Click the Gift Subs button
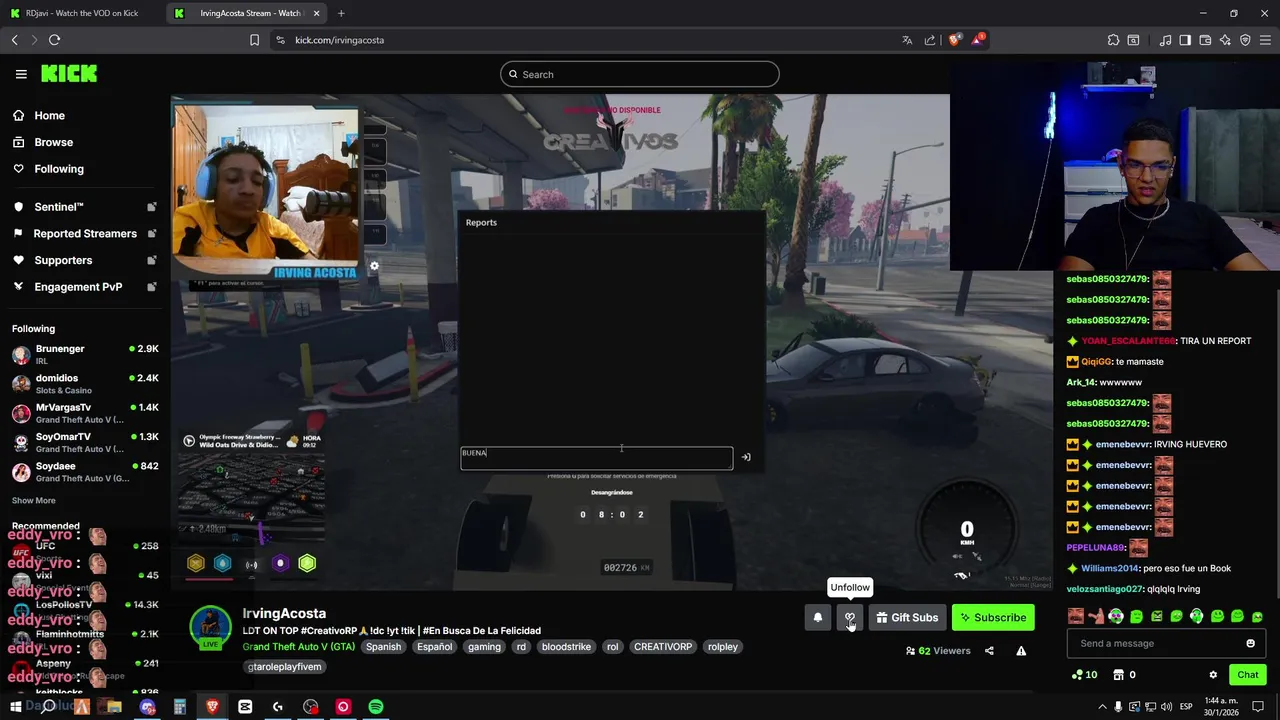Screen dimensions: 1280x720 pyautogui.click(x=907, y=618)
